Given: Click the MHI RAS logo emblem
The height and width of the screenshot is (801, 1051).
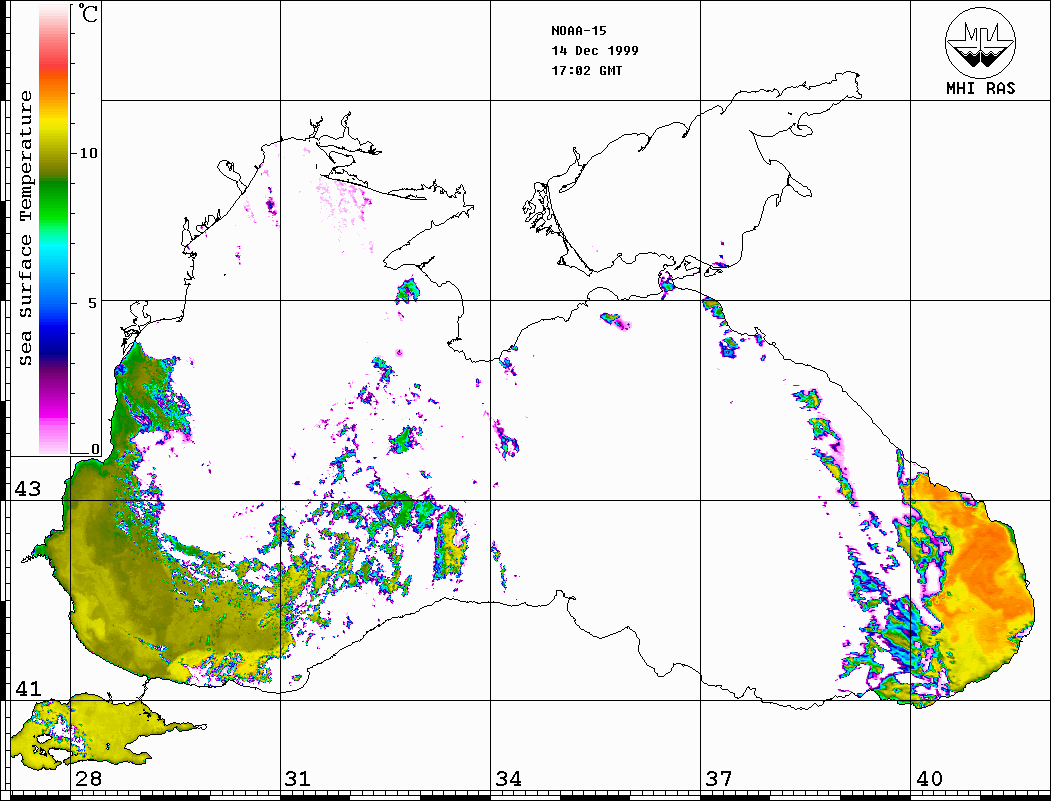Looking at the screenshot, I should click(981, 42).
